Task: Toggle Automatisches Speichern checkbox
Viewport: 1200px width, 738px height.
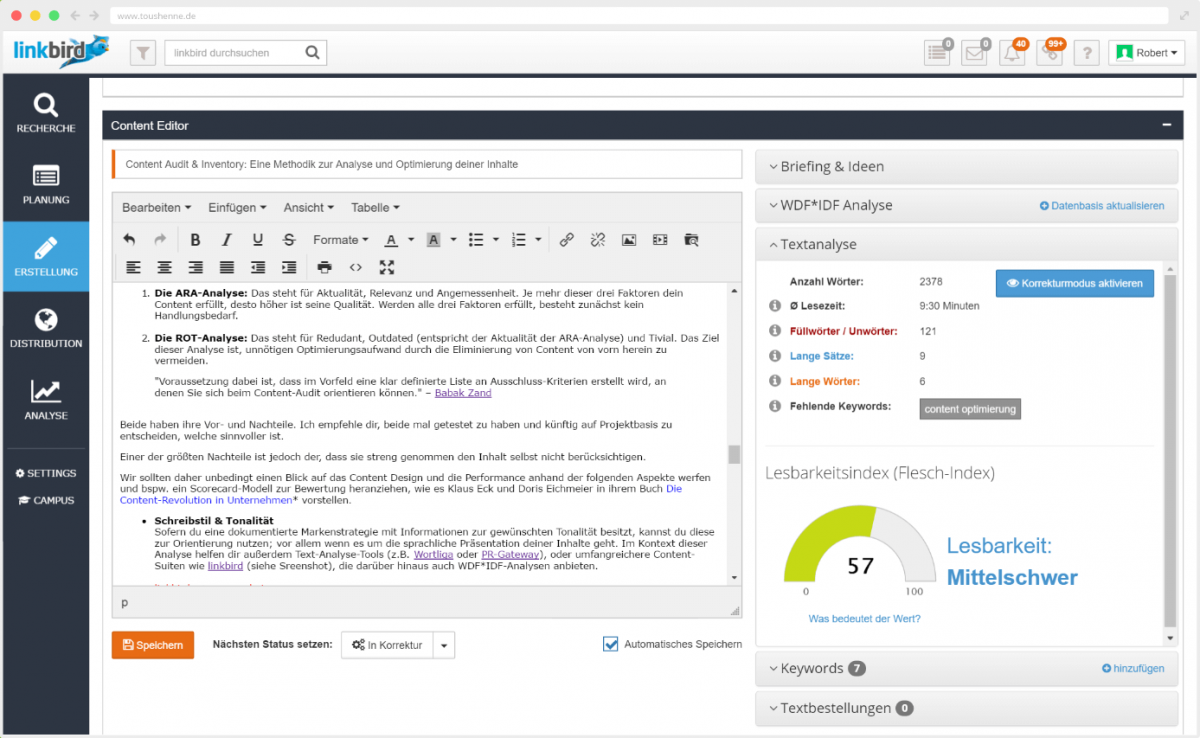Action: pos(611,644)
